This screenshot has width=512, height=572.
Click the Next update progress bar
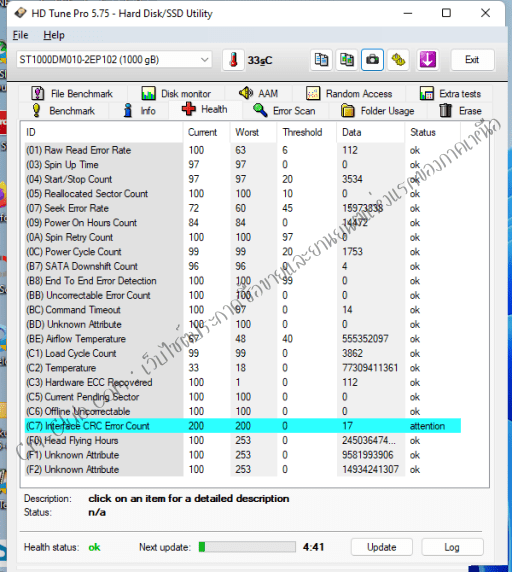click(247, 547)
